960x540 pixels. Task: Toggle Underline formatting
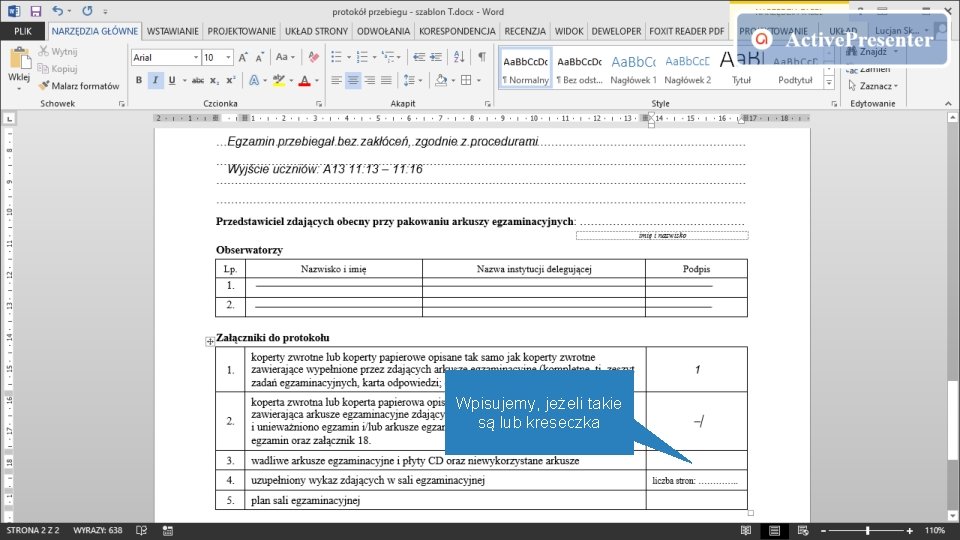172,80
